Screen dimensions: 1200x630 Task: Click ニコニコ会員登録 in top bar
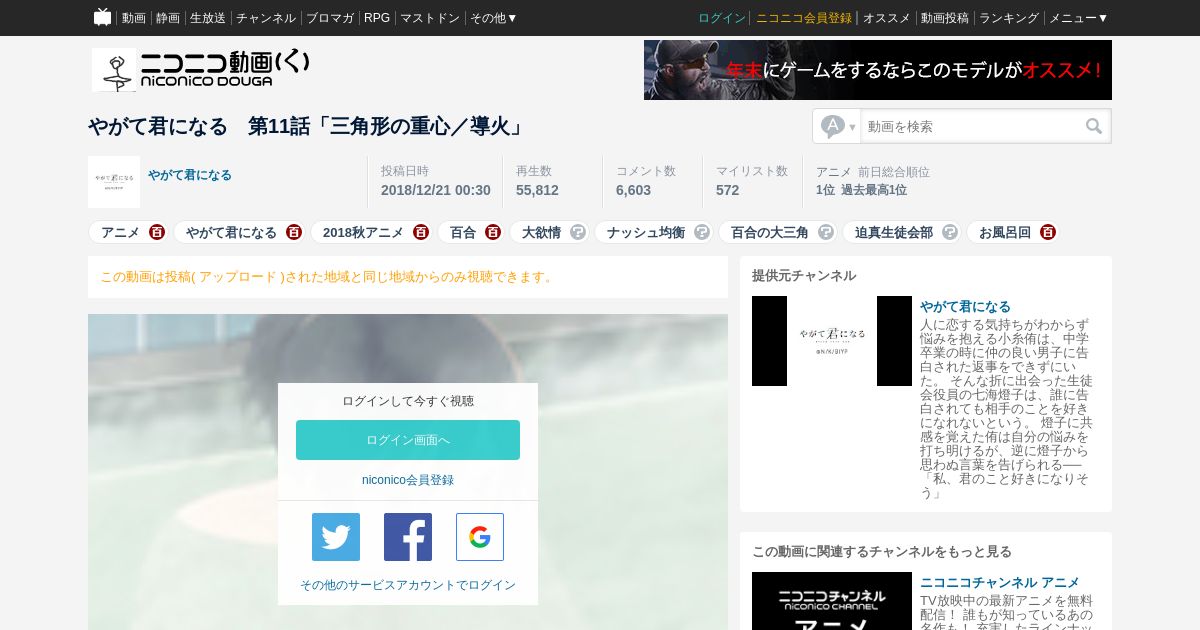[x=804, y=18]
